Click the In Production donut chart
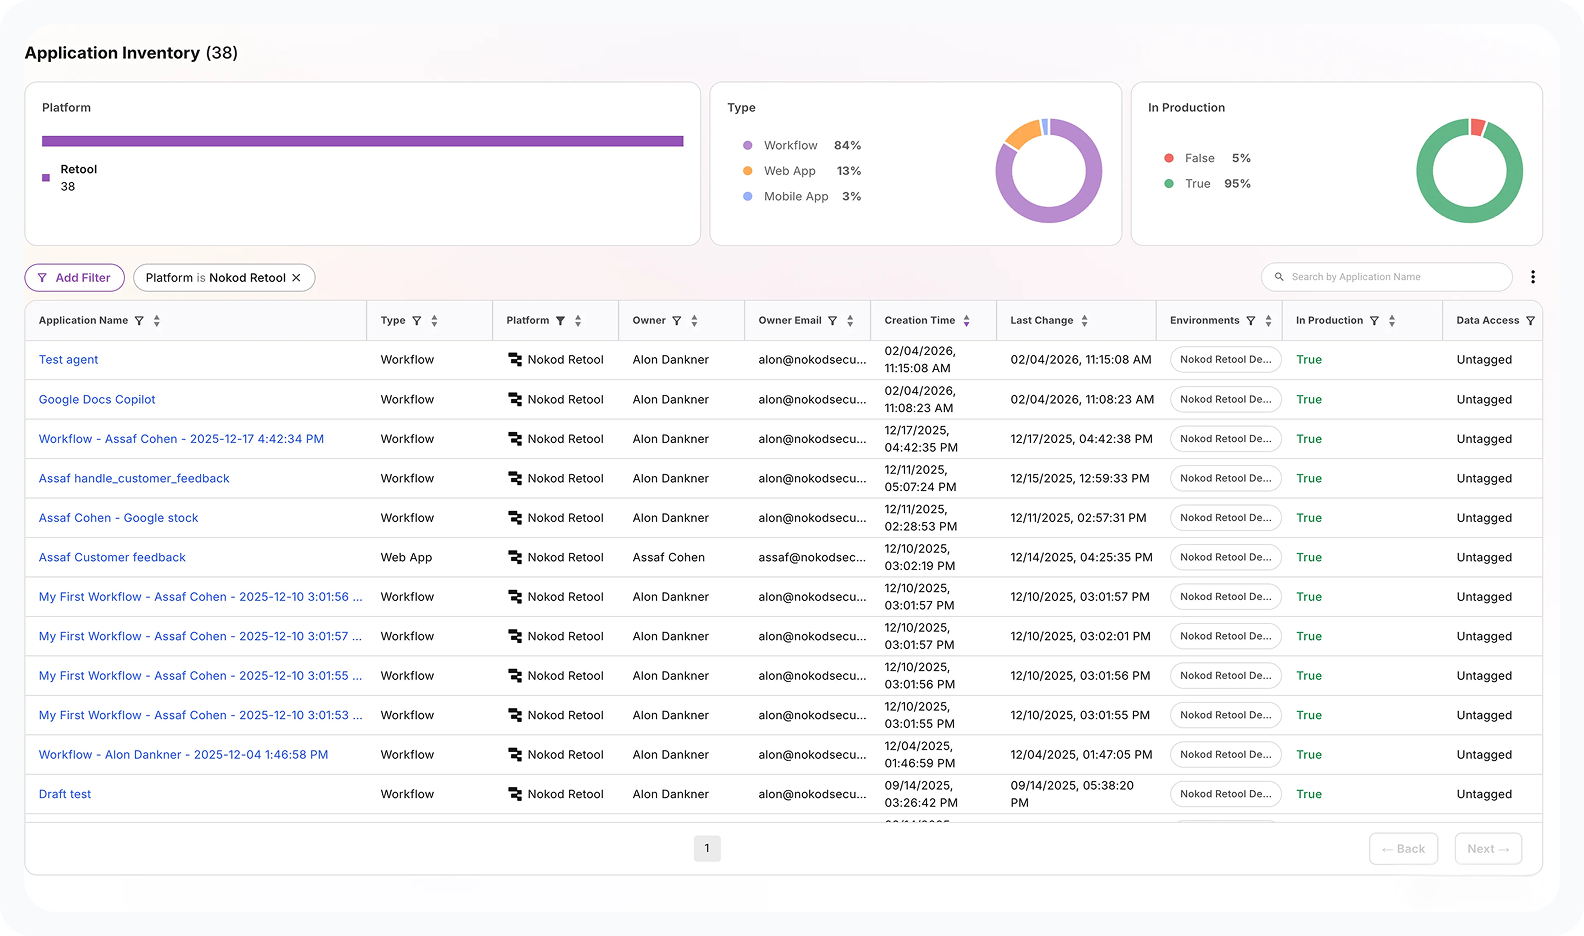The height and width of the screenshot is (936, 1584). coord(1469,171)
